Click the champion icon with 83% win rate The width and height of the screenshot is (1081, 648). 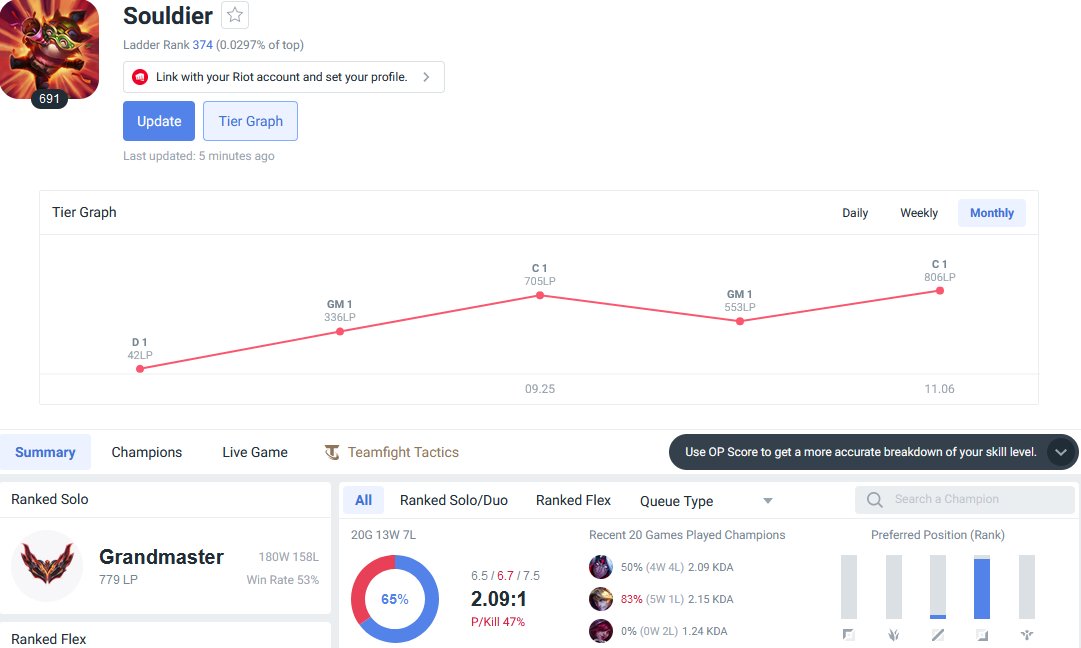click(x=600, y=599)
